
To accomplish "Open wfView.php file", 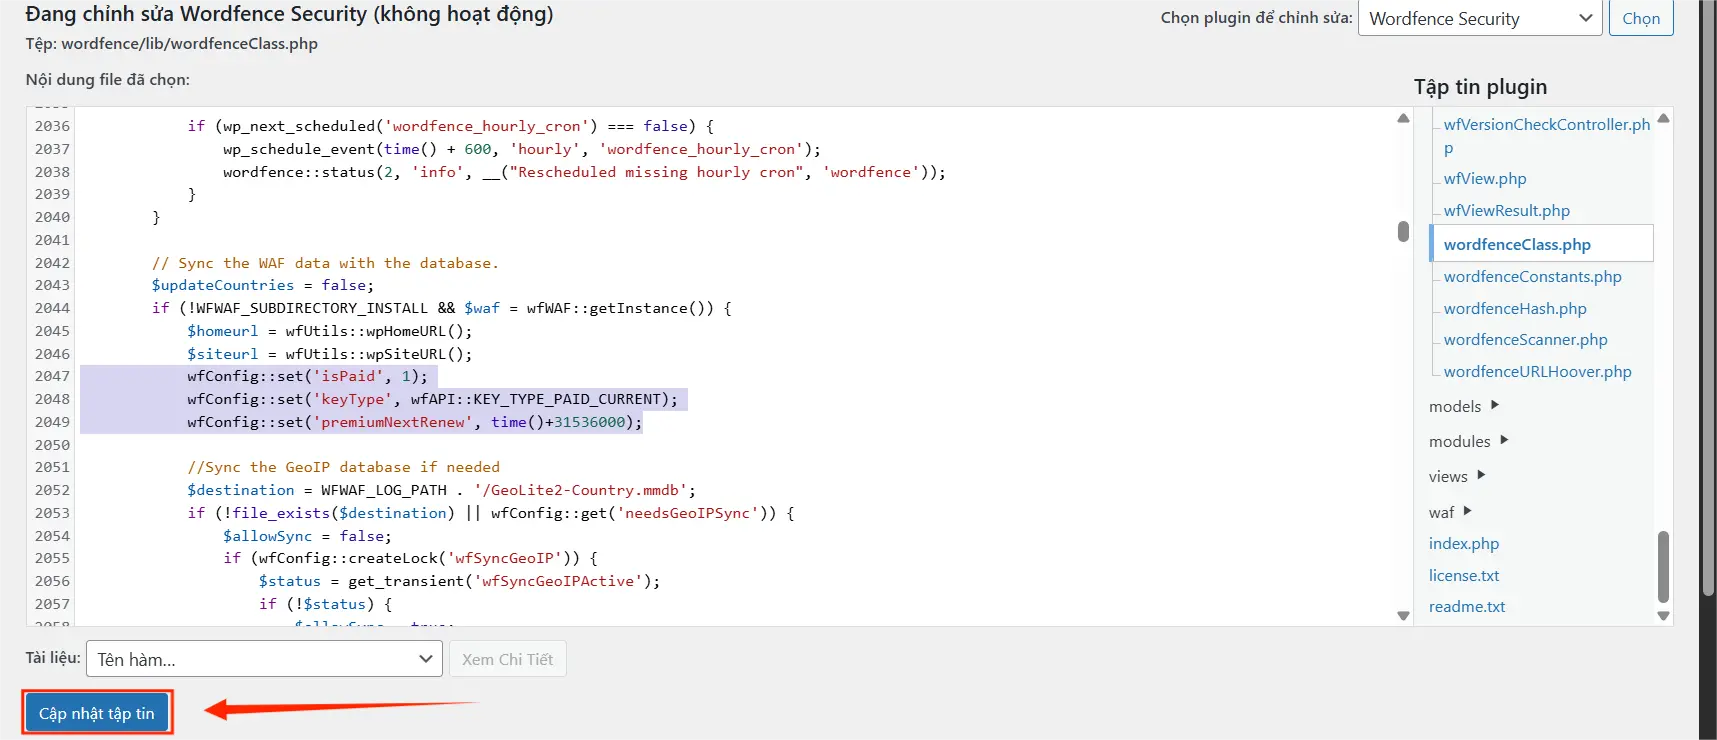I will [x=1484, y=178].
